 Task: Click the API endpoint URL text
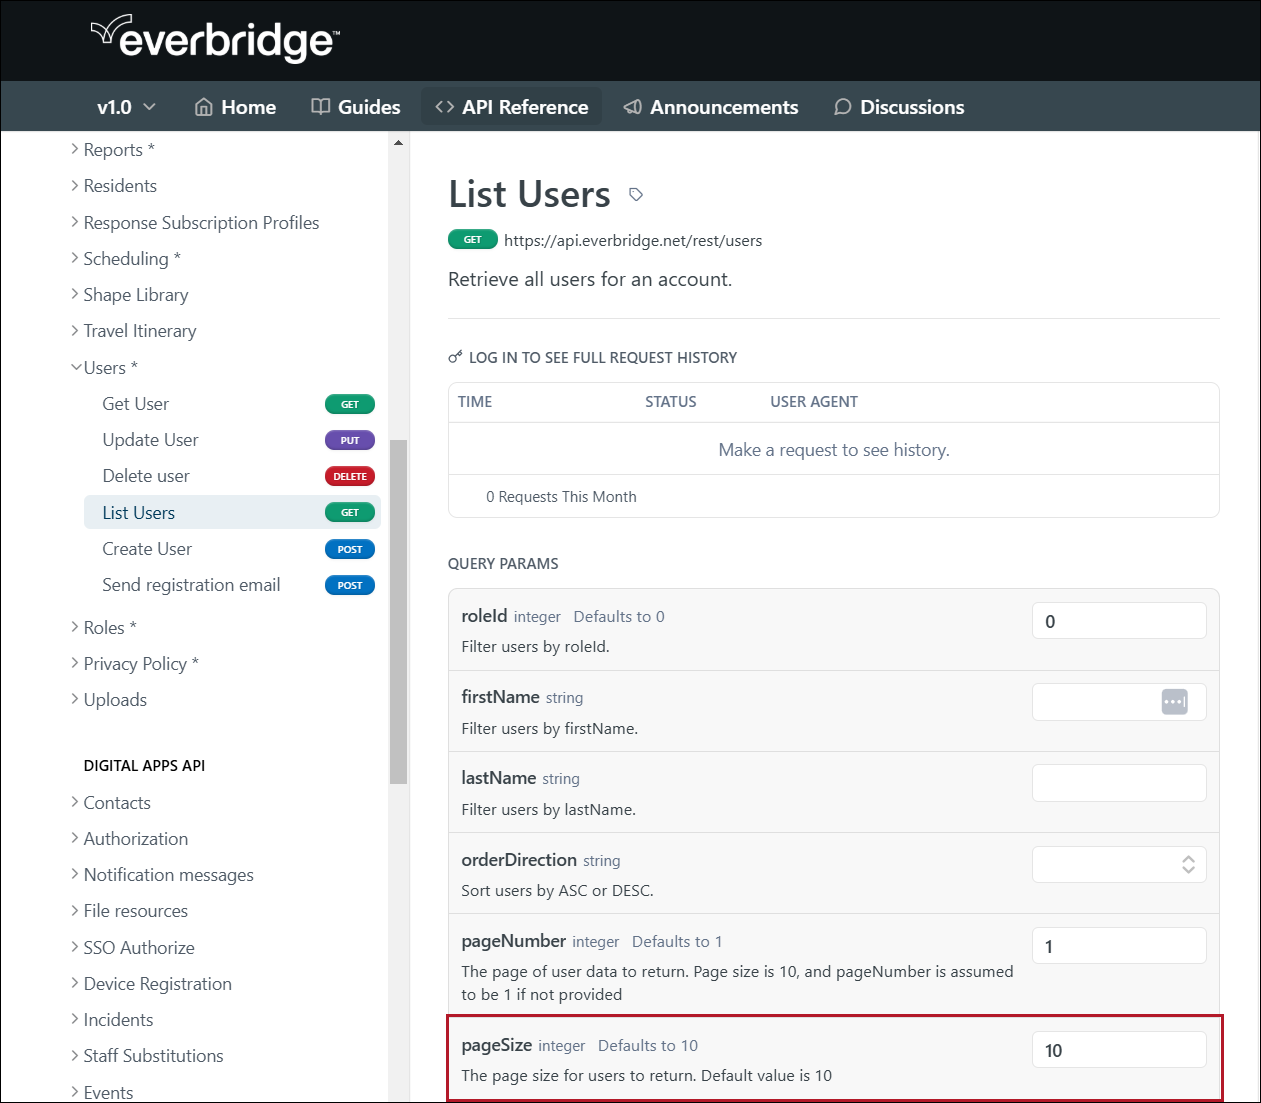click(x=633, y=240)
